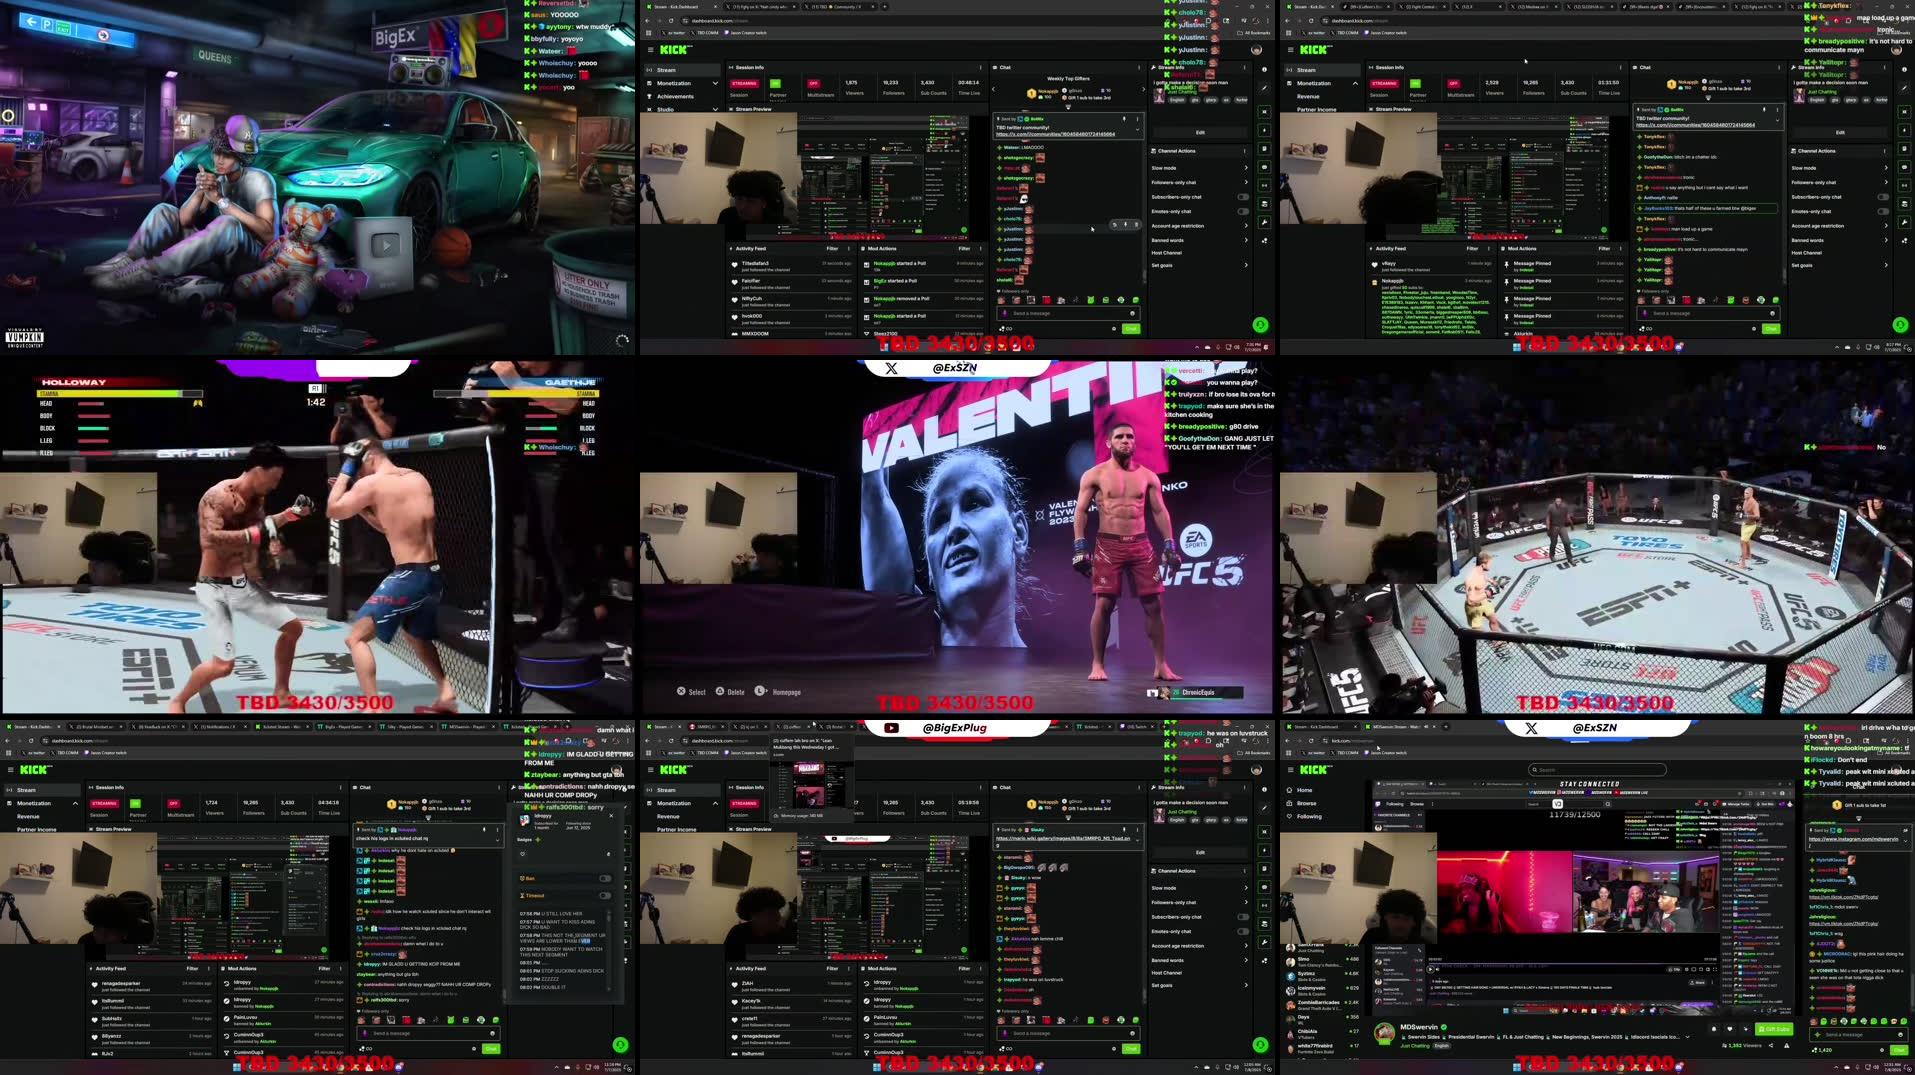
Task: Open Channel Actions options dots in top-middle dashboard
Action: pyautogui.click(x=1246, y=151)
